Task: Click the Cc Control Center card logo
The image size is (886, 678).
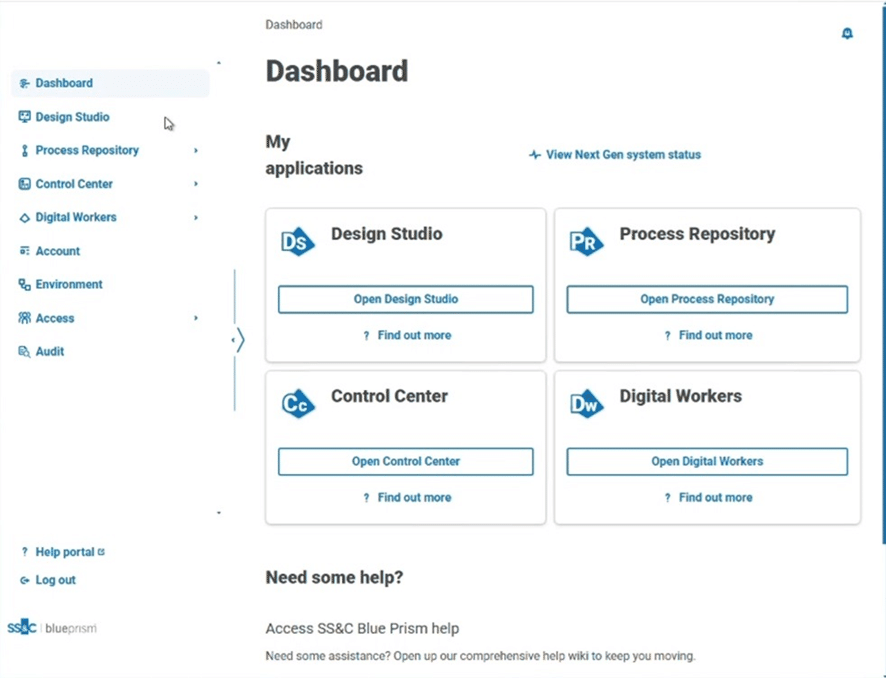Action: (x=298, y=404)
